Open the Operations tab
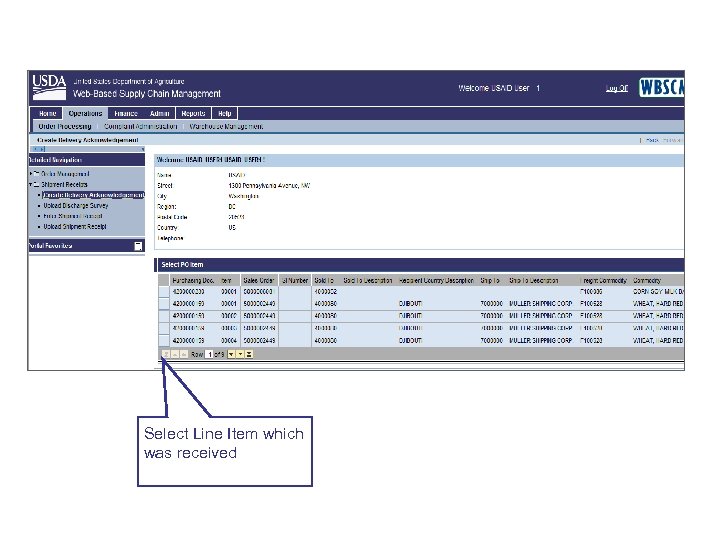The height and width of the screenshot is (540, 720). [x=85, y=113]
